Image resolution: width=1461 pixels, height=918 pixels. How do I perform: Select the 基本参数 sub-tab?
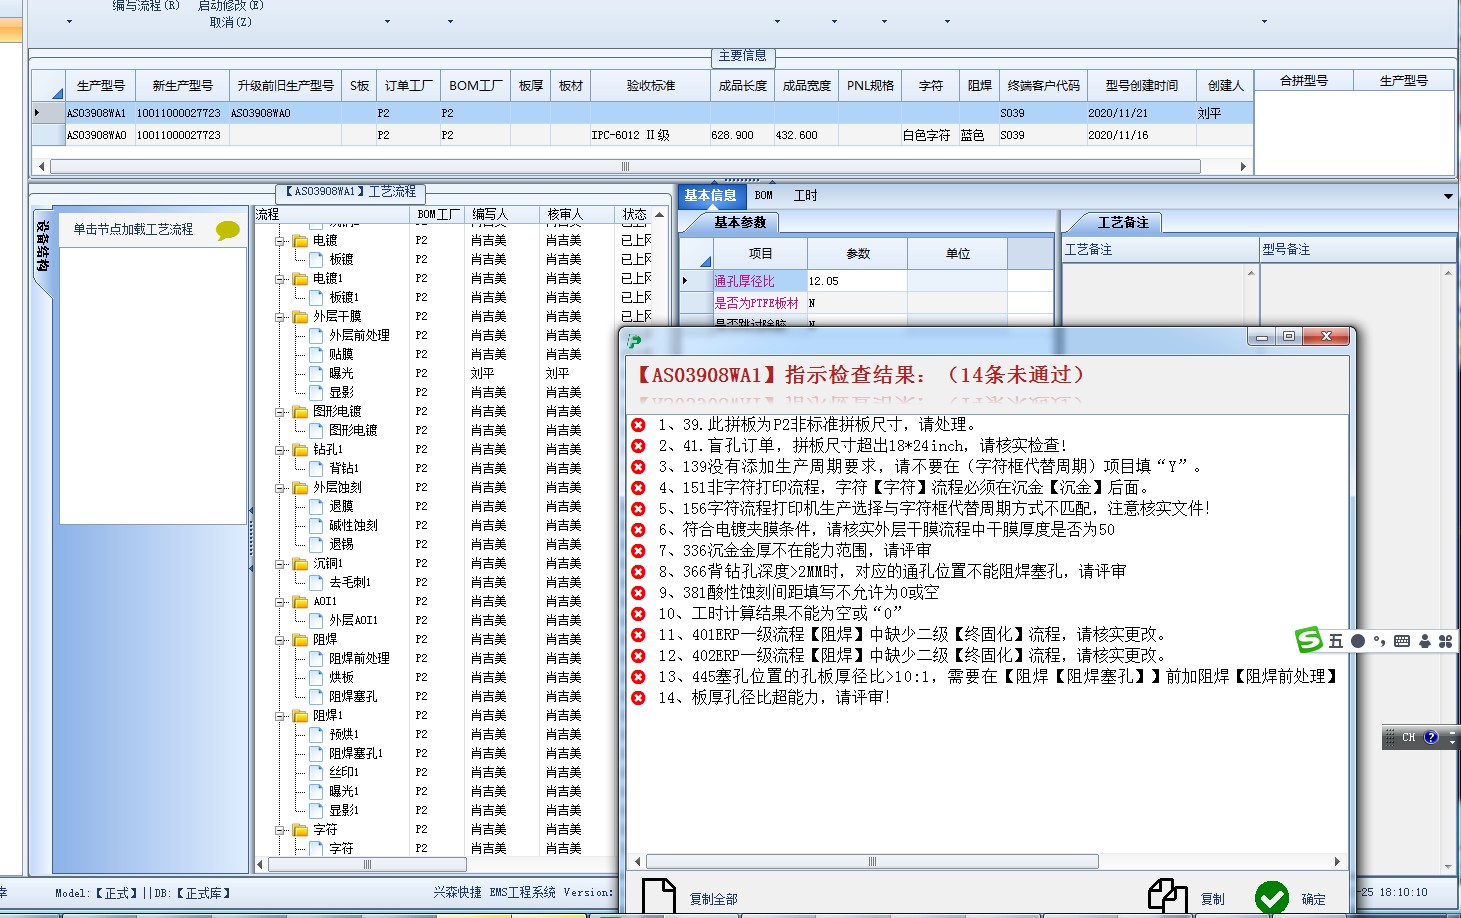pyautogui.click(x=740, y=222)
